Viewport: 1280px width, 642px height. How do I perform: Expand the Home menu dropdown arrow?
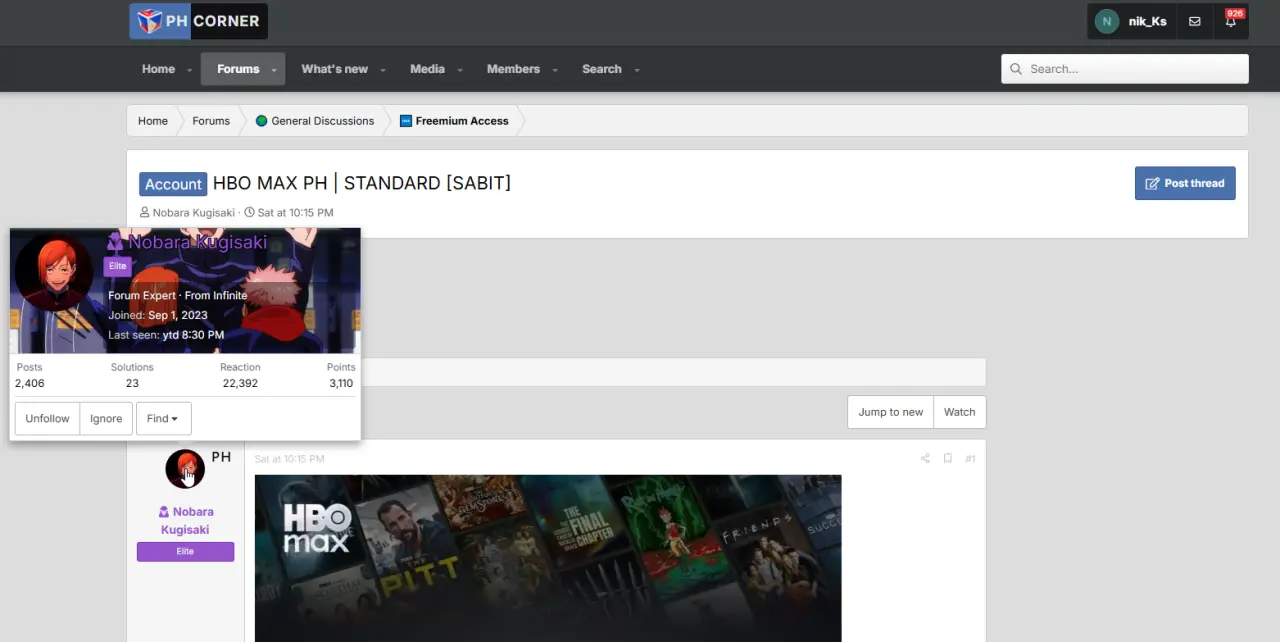(189, 70)
